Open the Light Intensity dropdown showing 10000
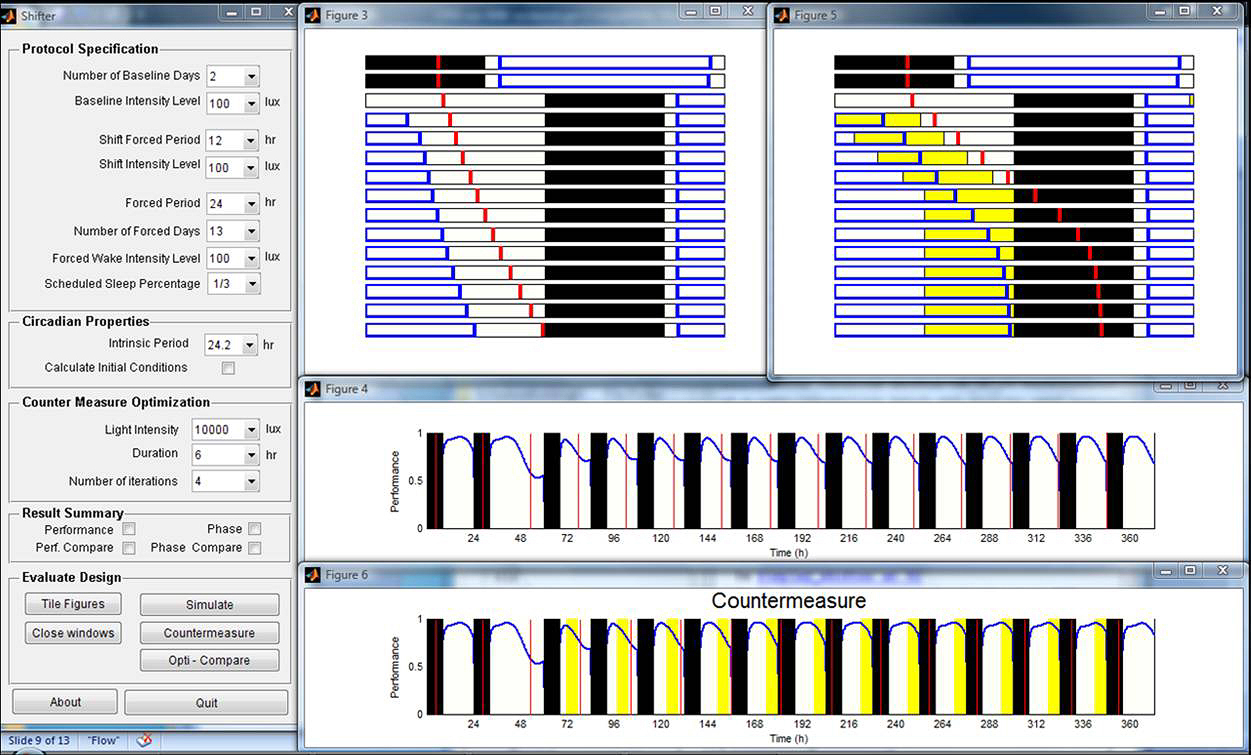The height and width of the screenshot is (755, 1251). point(250,430)
